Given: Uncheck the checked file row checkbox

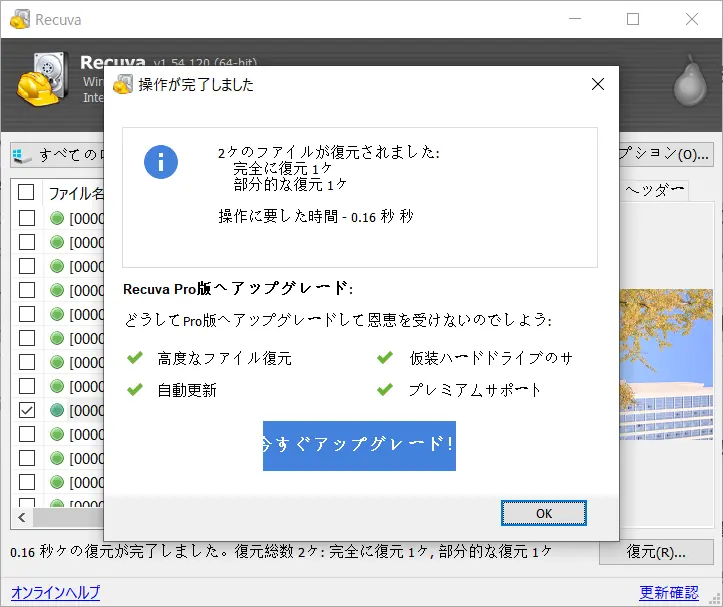Looking at the screenshot, I should (x=27, y=410).
